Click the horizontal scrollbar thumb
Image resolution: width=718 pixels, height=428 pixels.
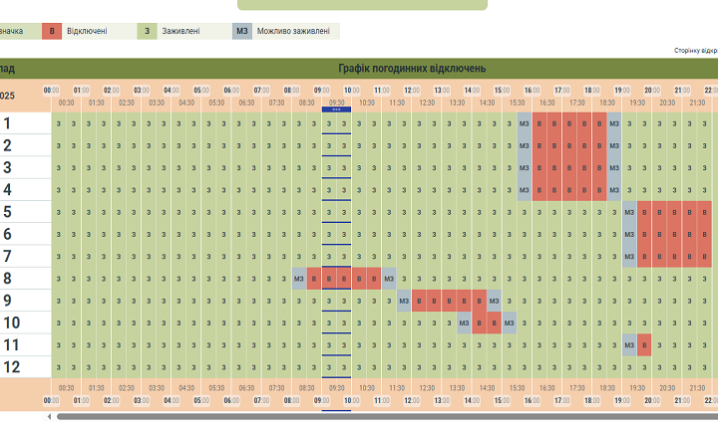[x=380, y=417]
